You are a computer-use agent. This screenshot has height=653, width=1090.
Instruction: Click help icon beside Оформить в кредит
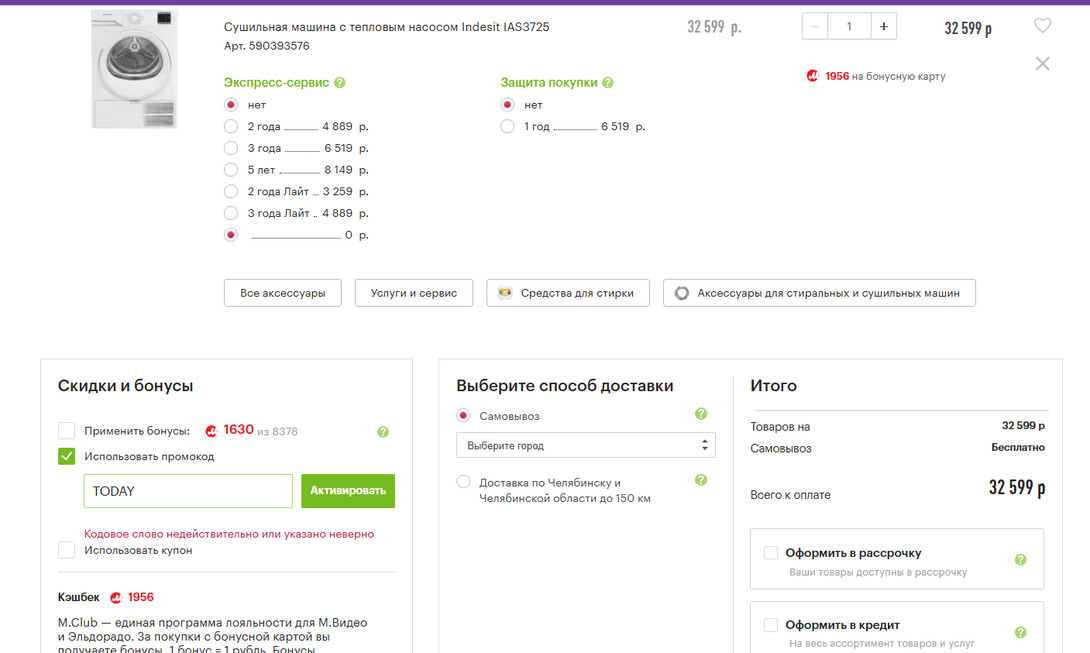tap(1020, 633)
